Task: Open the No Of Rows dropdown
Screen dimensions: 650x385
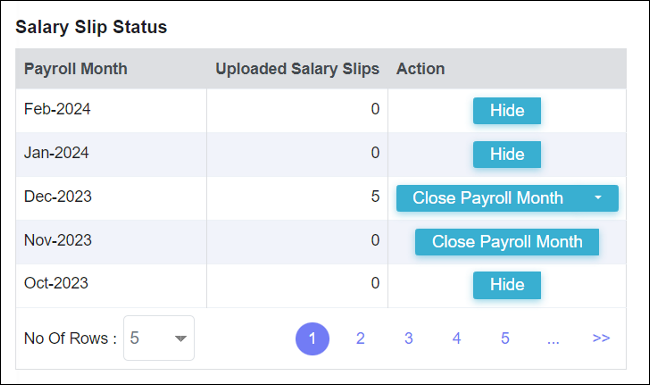Action: (x=159, y=338)
